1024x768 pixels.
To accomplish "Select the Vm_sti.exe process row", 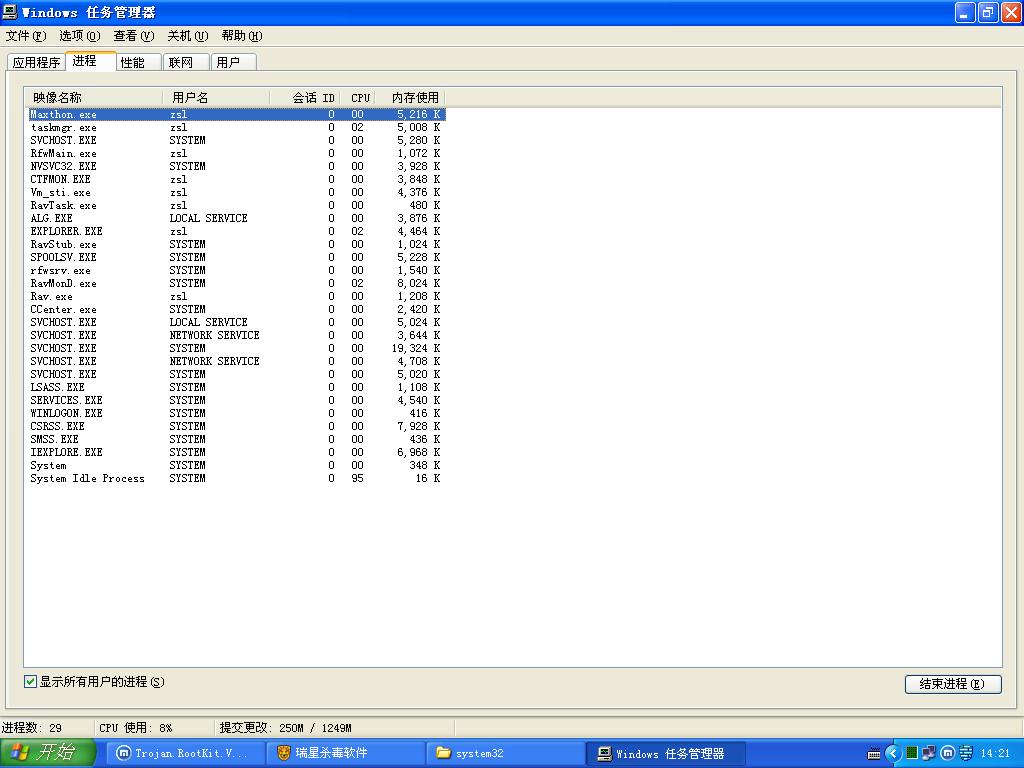I will 236,192.
